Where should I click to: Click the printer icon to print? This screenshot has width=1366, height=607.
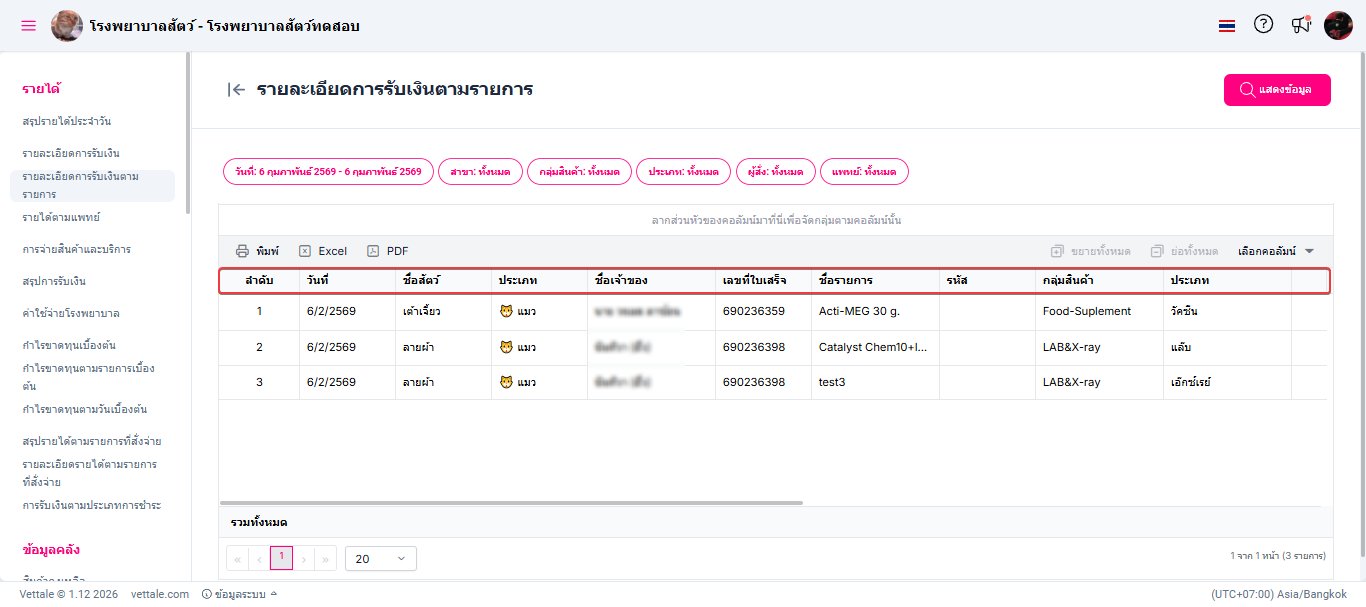[x=242, y=251]
